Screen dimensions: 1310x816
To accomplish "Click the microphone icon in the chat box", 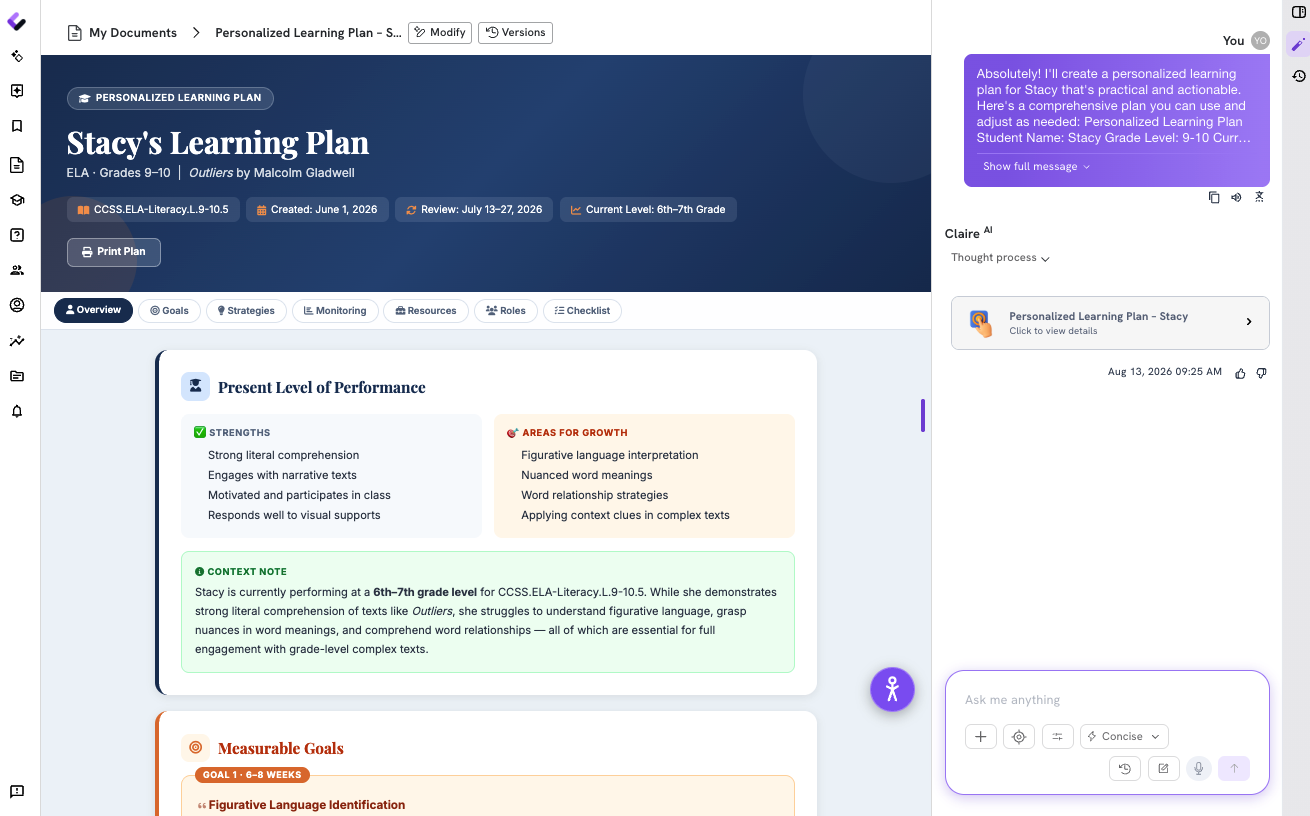I will tap(1198, 768).
